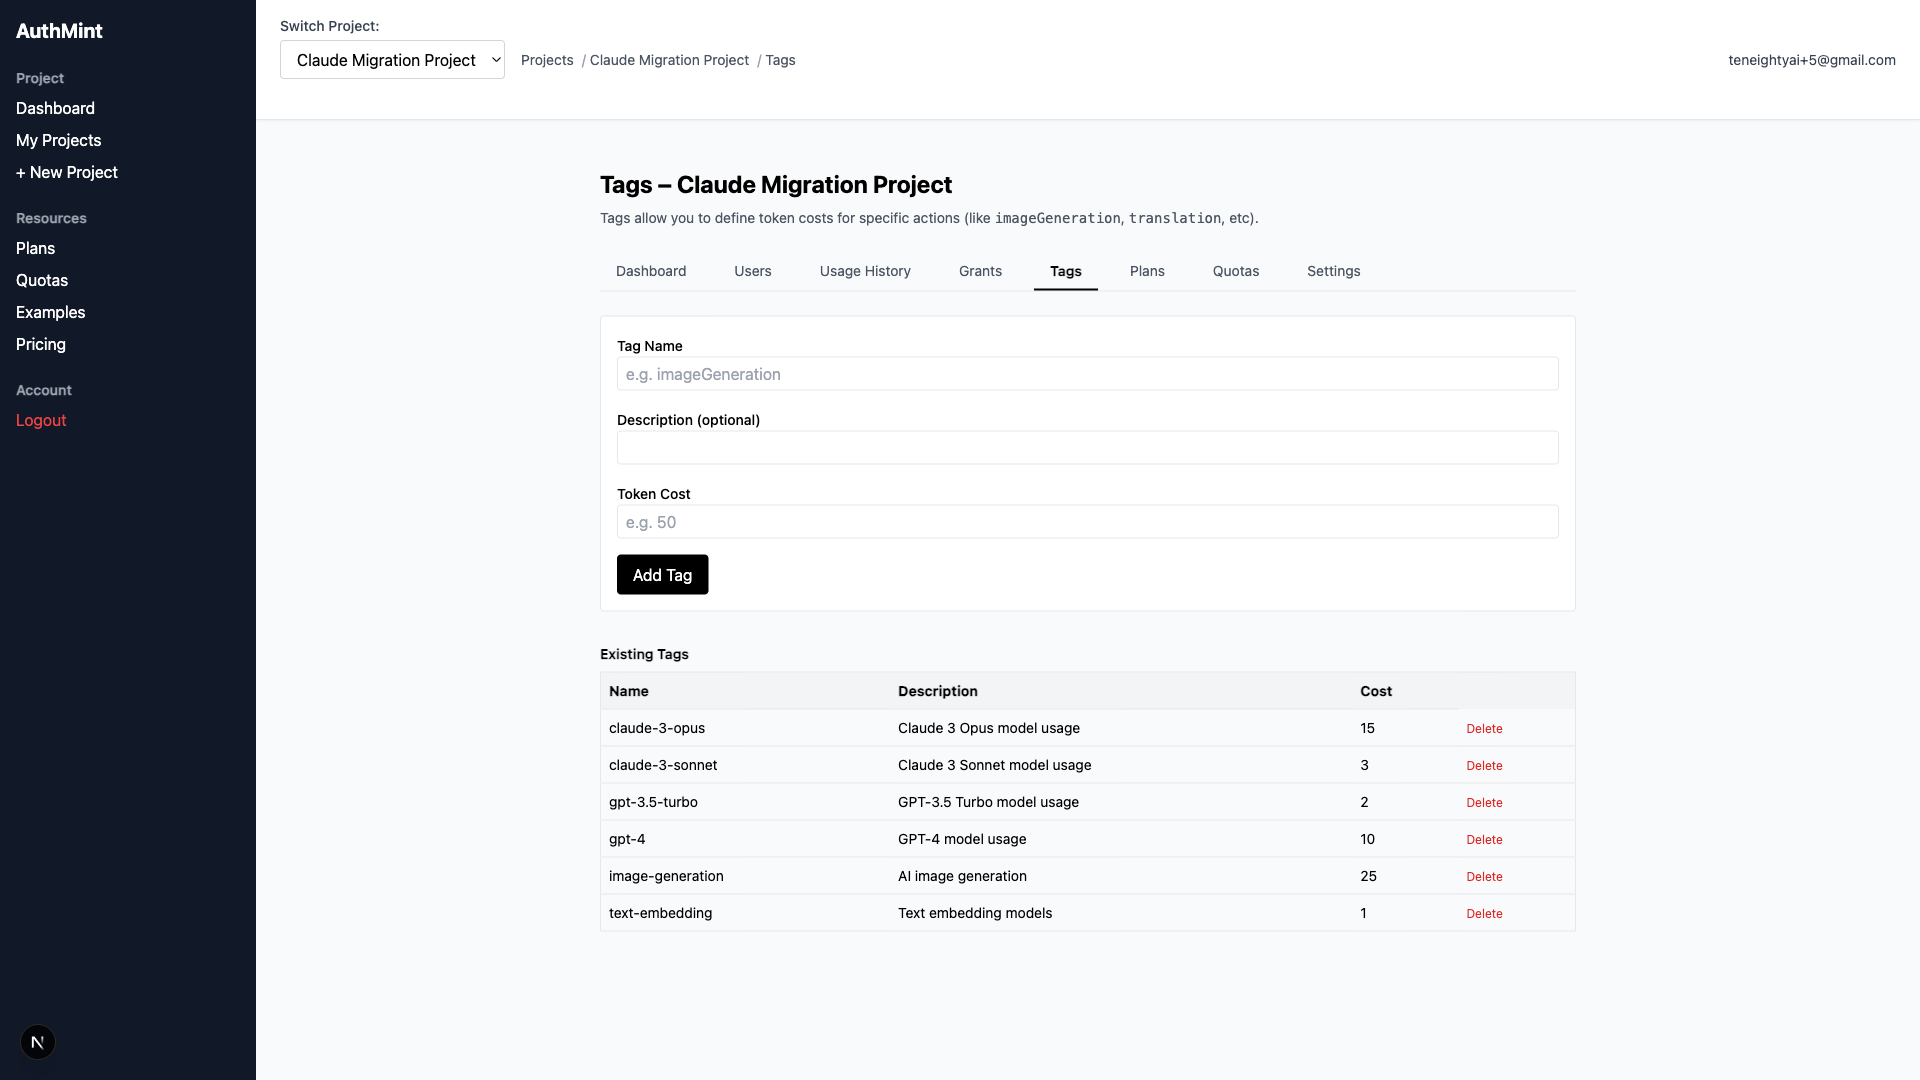Focus the Token Cost input field
The image size is (1920, 1080).
click(1088, 522)
